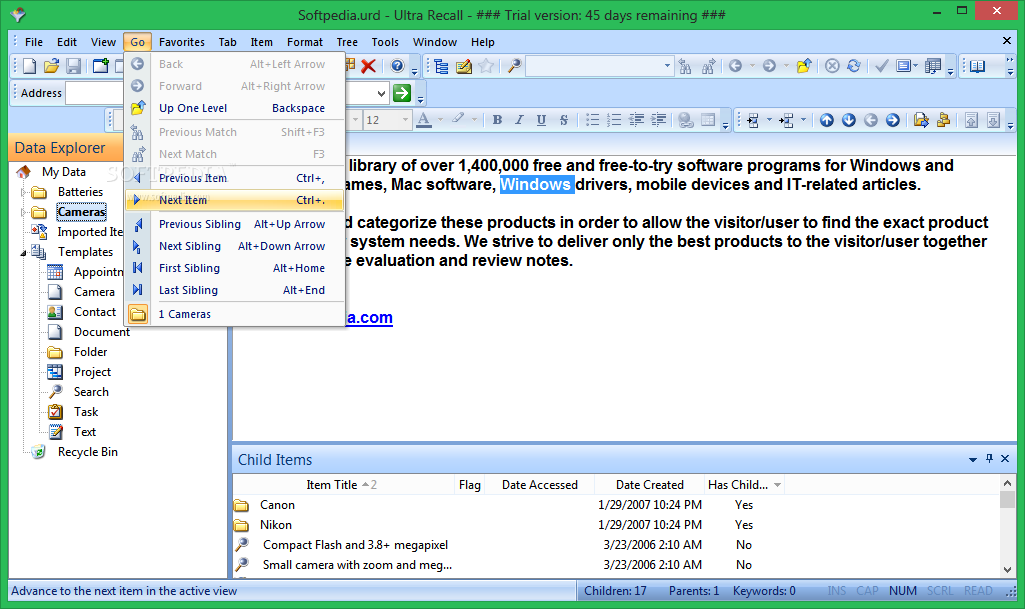Click the Date Accessed column header
This screenshot has width=1025, height=609.
539,485
